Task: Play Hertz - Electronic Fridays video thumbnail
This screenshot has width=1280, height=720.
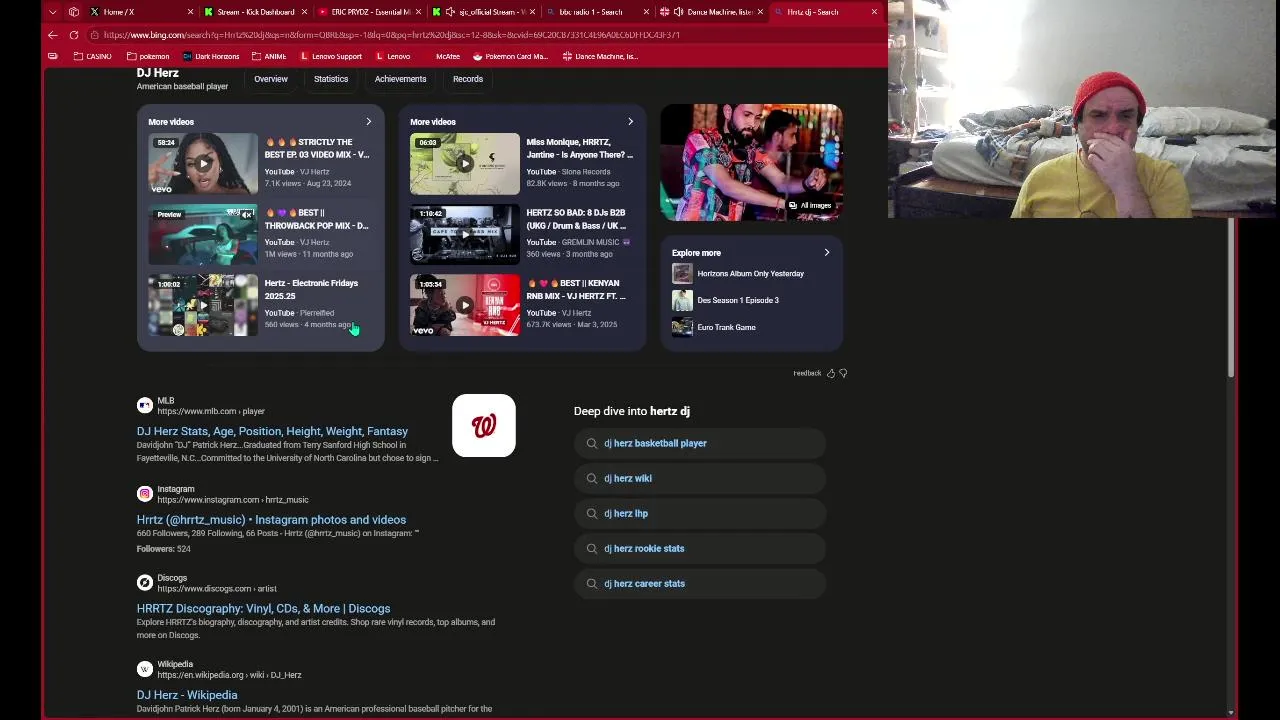Action: point(203,305)
